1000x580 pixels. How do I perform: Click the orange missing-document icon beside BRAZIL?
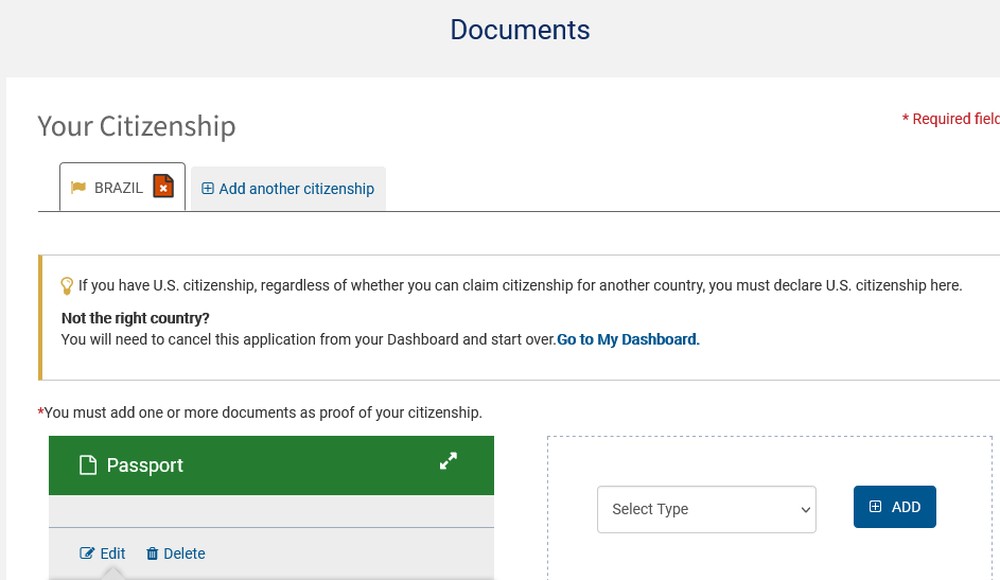(163, 186)
